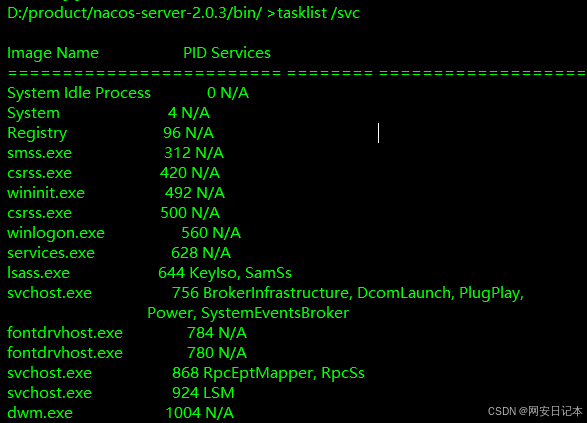Select the dwm.exe process row

(x=121, y=413)
